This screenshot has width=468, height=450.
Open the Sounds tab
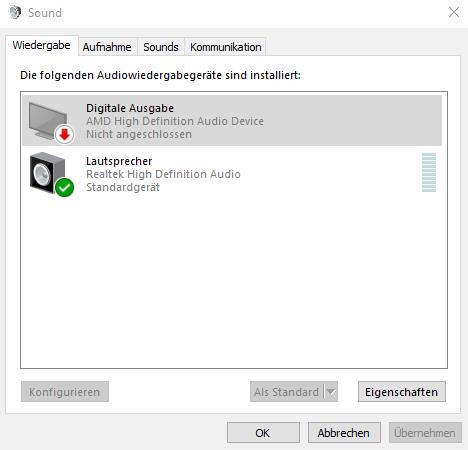coord(161,47)
